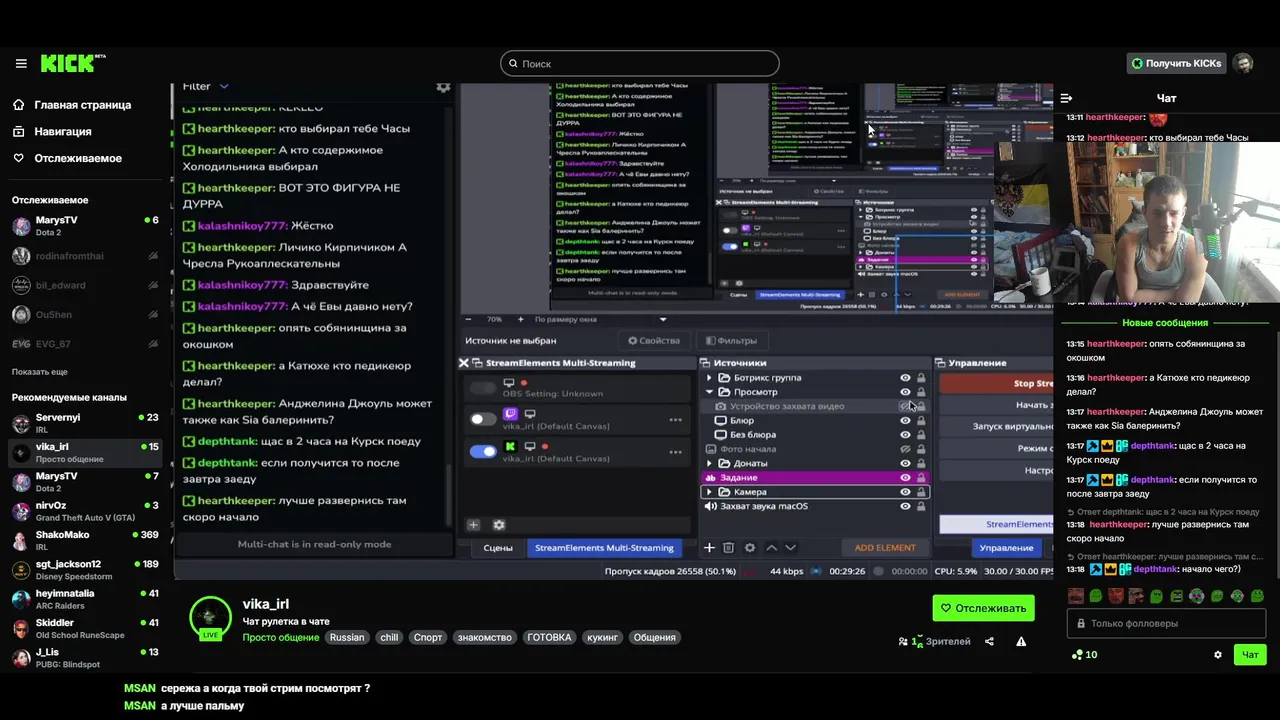Screen dimensions: 1280x720
Task: Open the ShakoMako recommended channel
Action: [x=87, y=541]
